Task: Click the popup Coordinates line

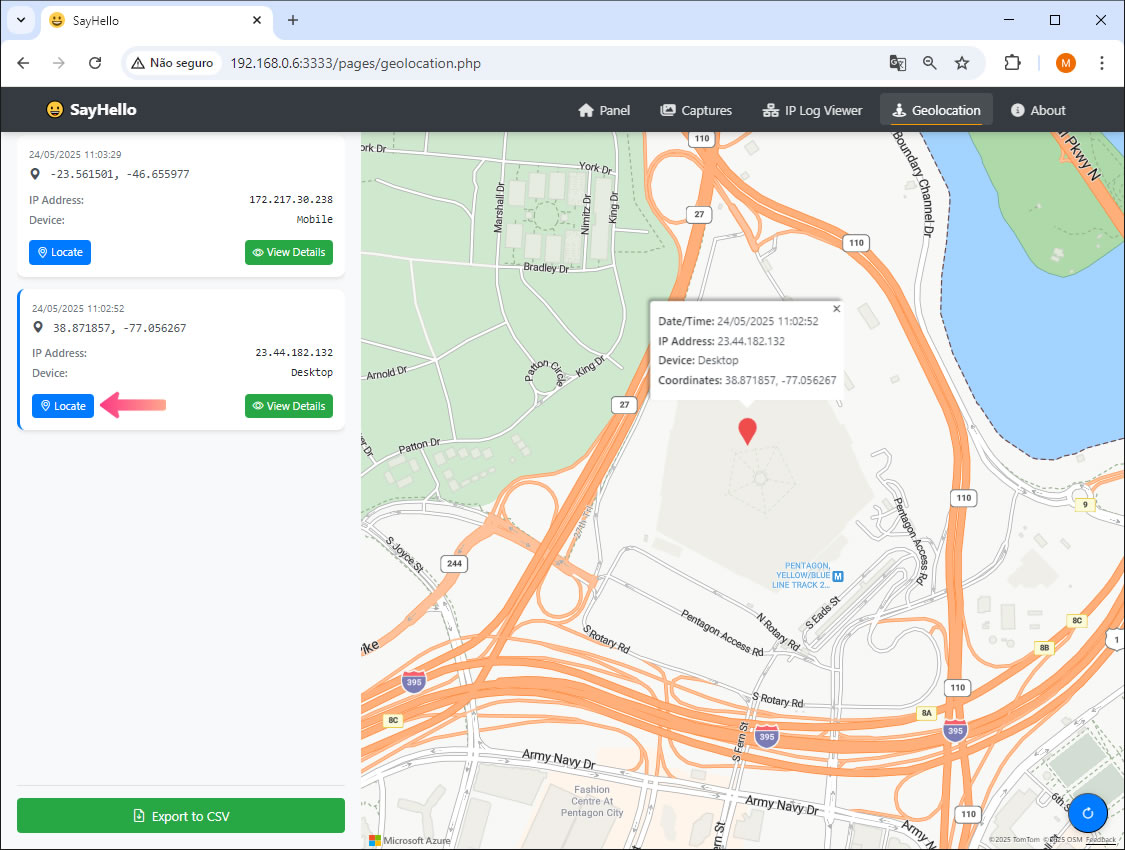Action: click(747, 380)
